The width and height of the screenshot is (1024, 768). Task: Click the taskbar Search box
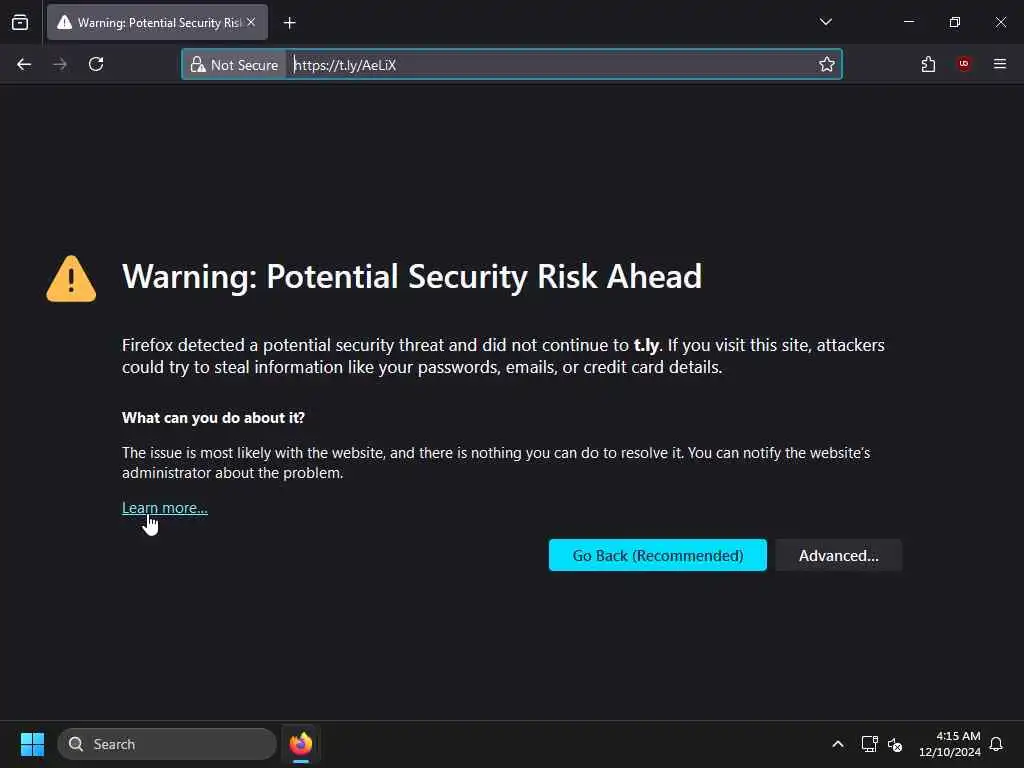167,744
